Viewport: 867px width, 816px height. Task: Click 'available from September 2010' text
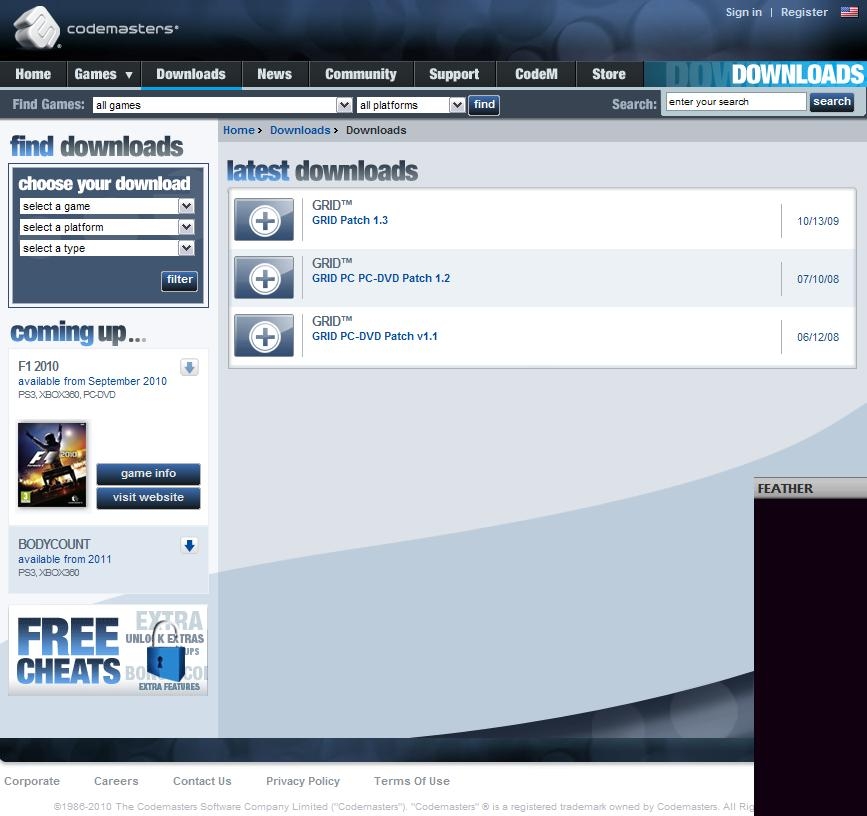coord(92,381)
